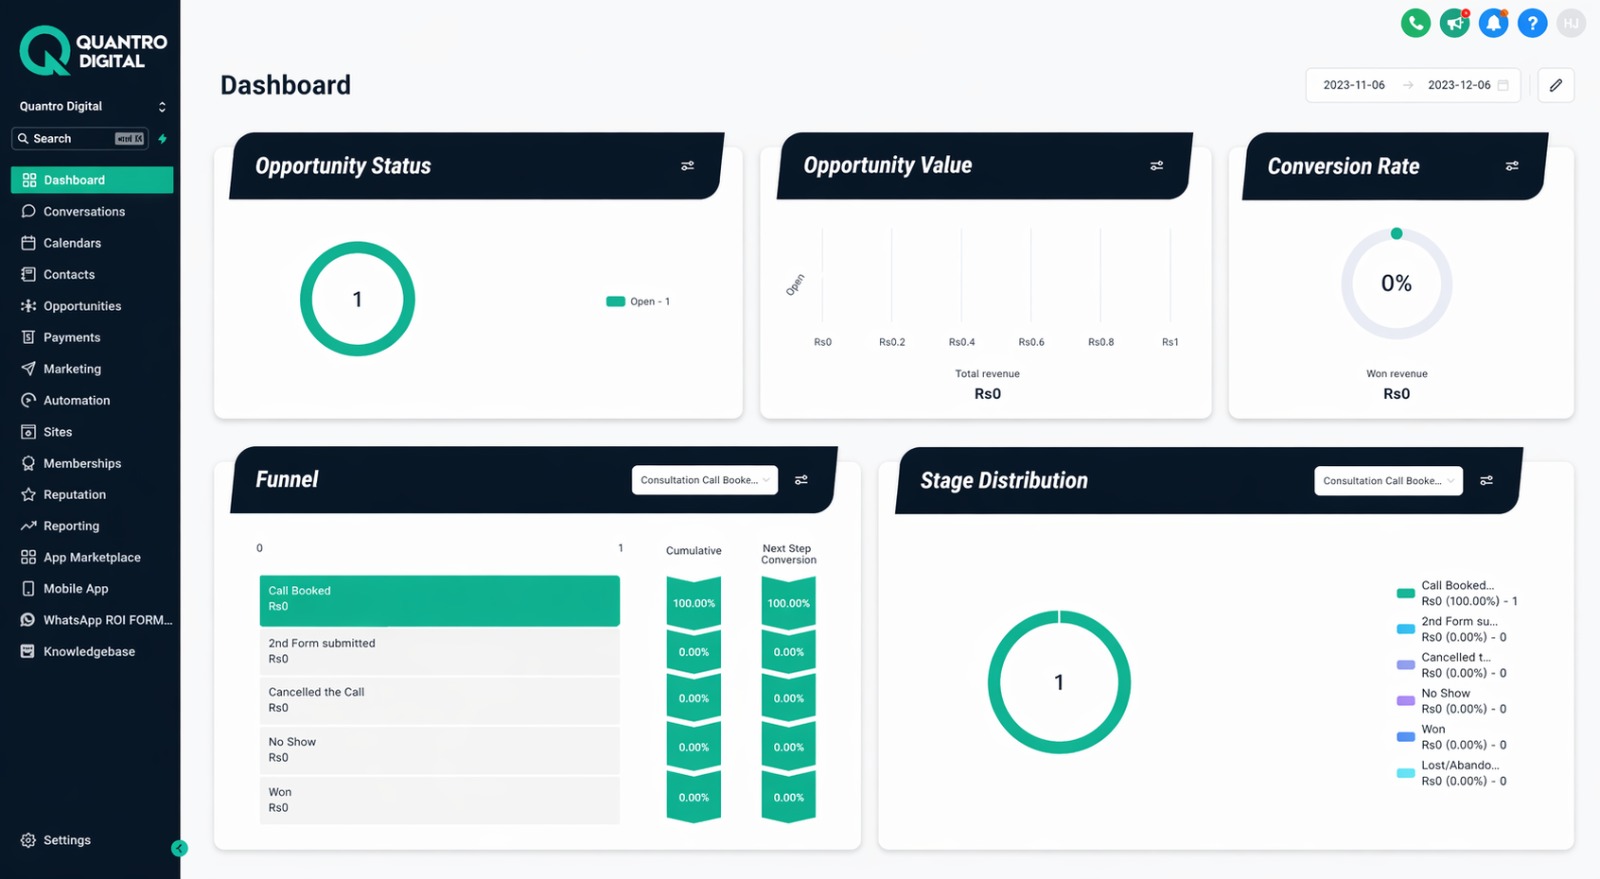Viewport: 1600px width, 879px height.
Task: Open Conversion Rate filter settings icon
Action: 1512,166
